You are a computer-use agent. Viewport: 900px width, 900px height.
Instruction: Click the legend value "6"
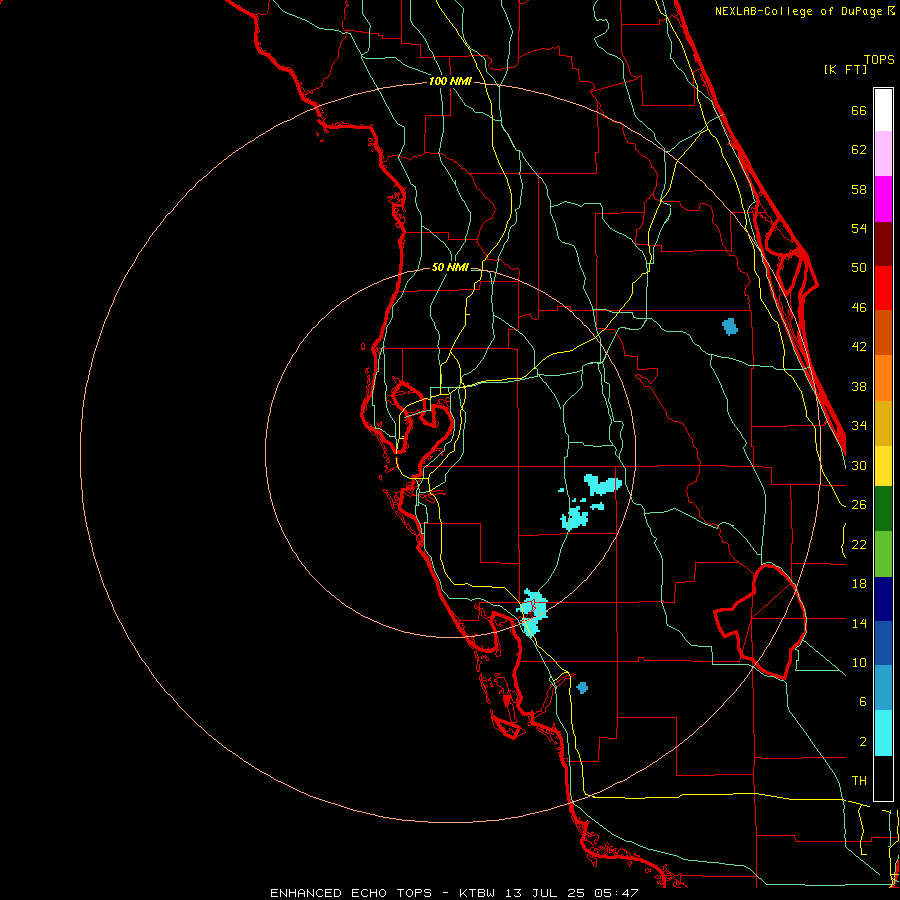[x=863, y=702]
